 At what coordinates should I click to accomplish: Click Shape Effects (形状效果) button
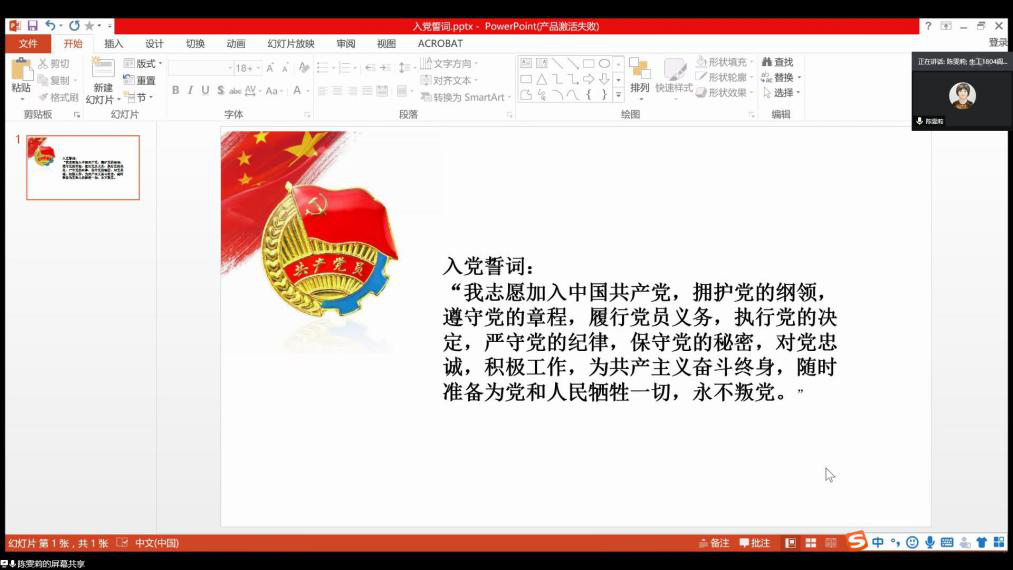click(725, 92)
